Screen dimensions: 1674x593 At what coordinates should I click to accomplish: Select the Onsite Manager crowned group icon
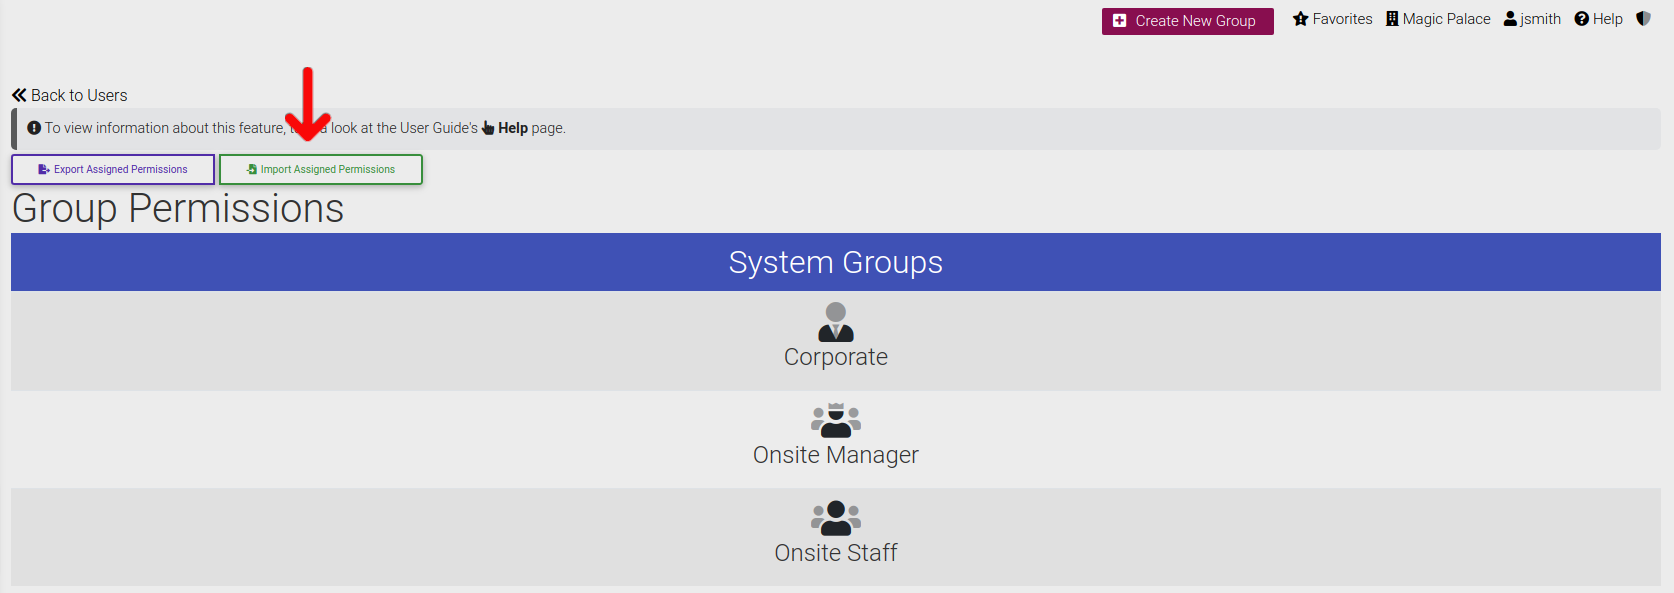[x=836, y=420]
